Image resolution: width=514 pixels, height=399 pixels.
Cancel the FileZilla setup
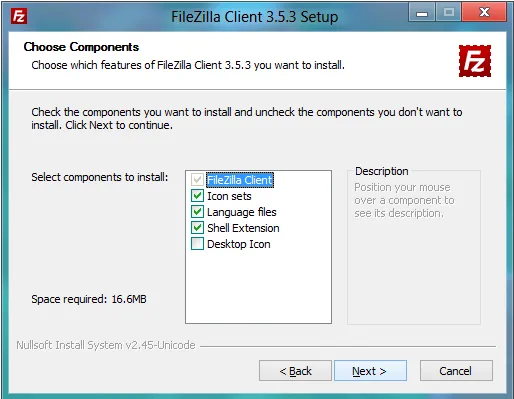(456, 370)
